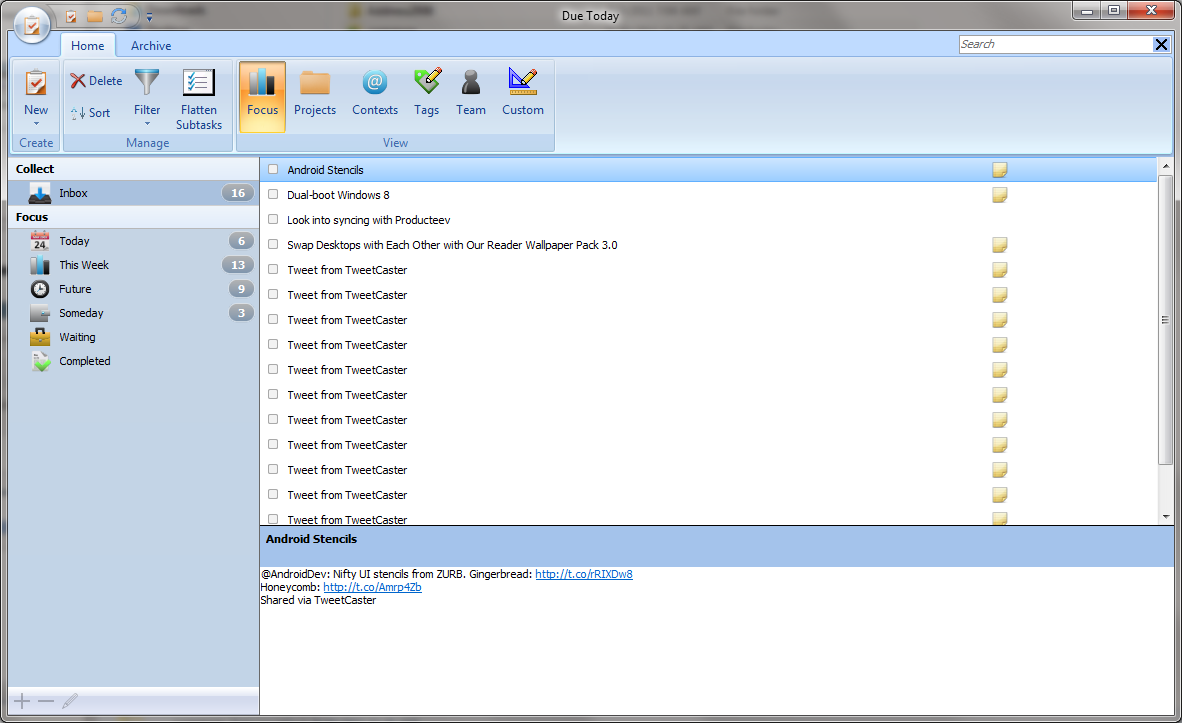
Task: Check off the Android Stencils task
Action: [x=273, y=170]
